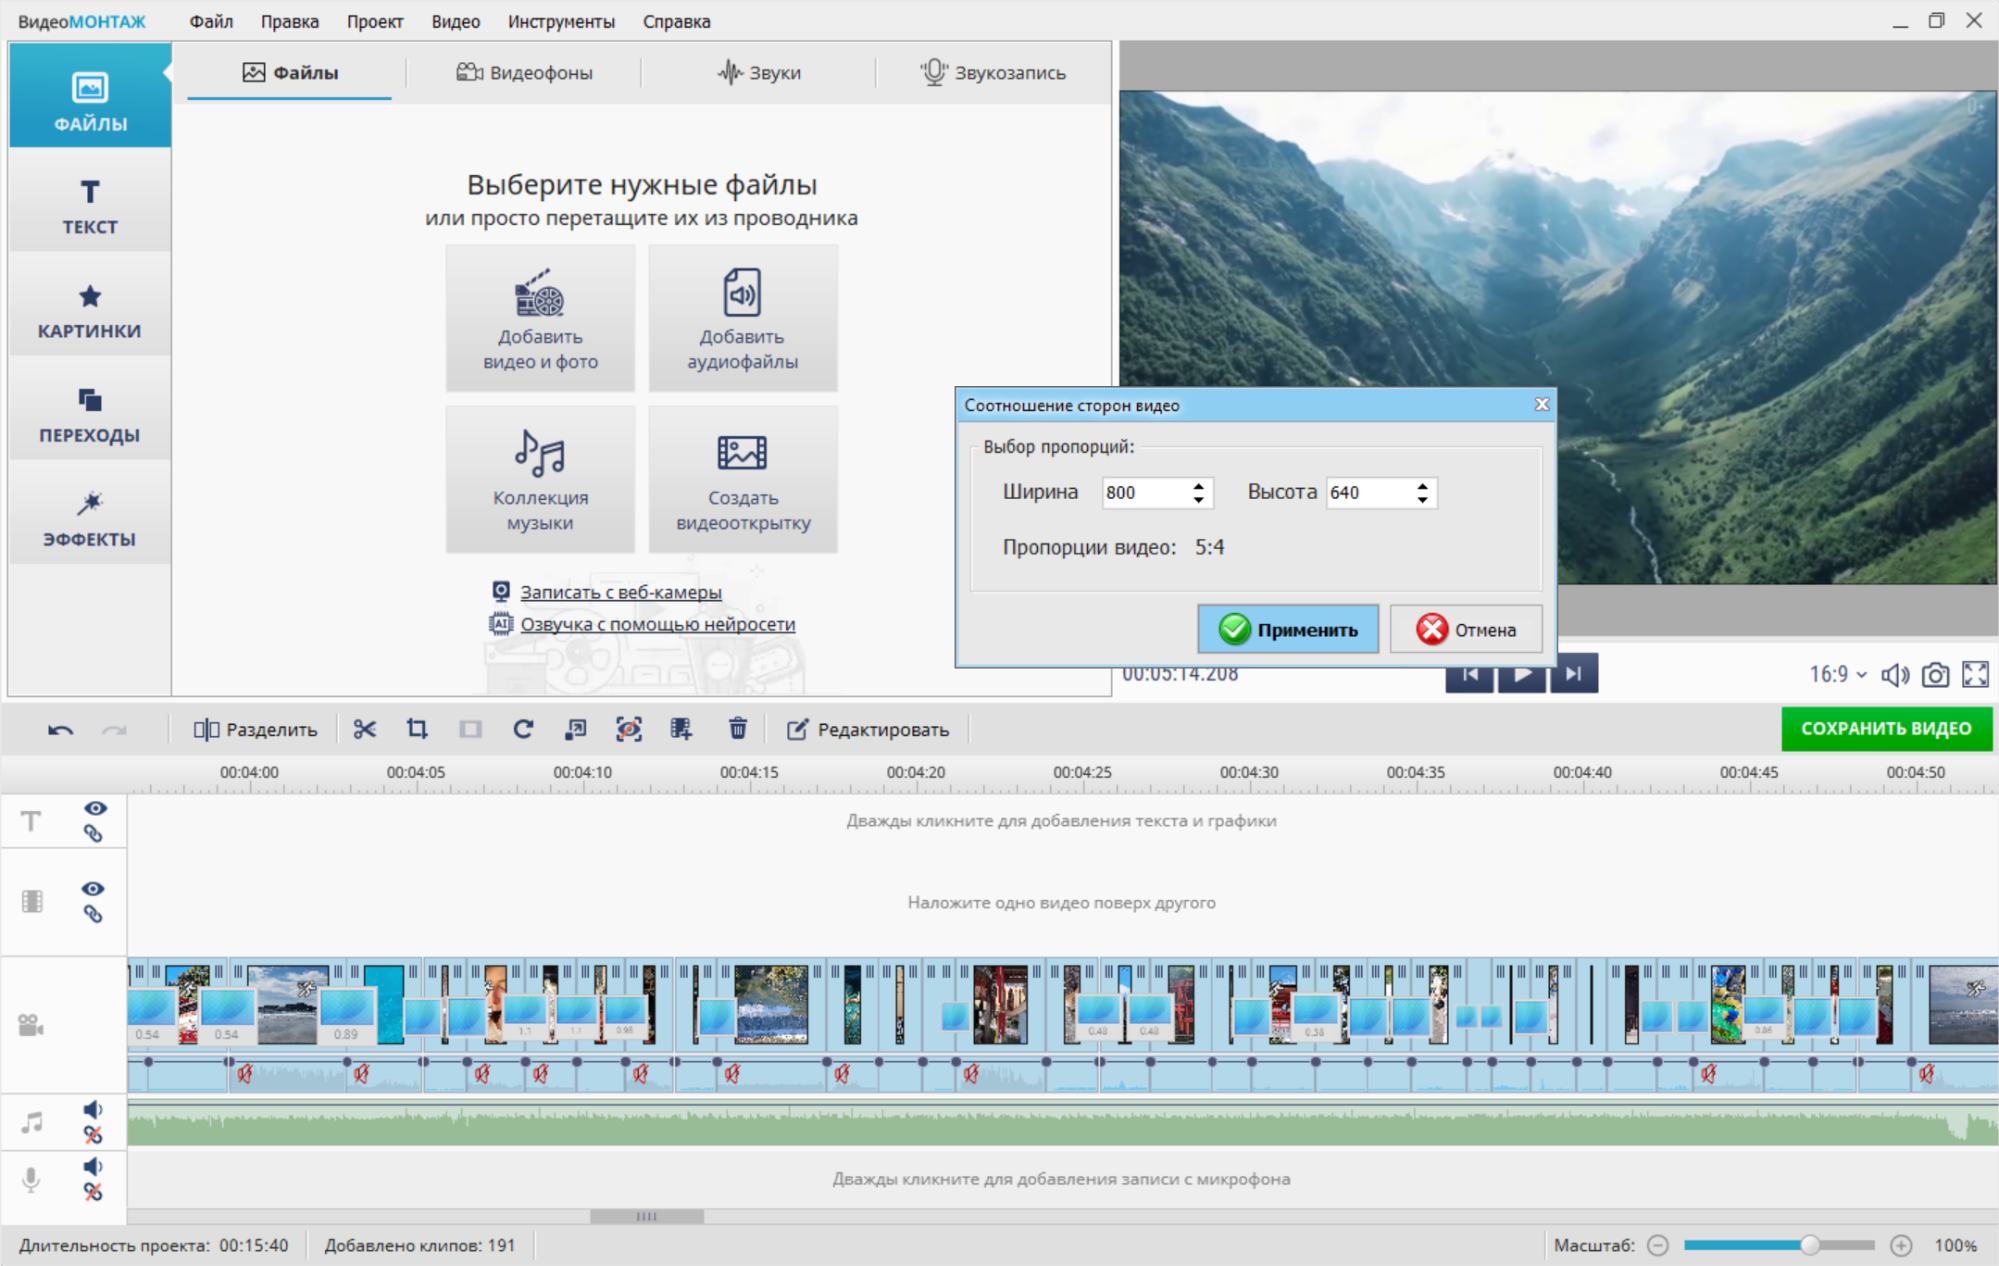Click the trash delete icon

(x=737, y=729)
